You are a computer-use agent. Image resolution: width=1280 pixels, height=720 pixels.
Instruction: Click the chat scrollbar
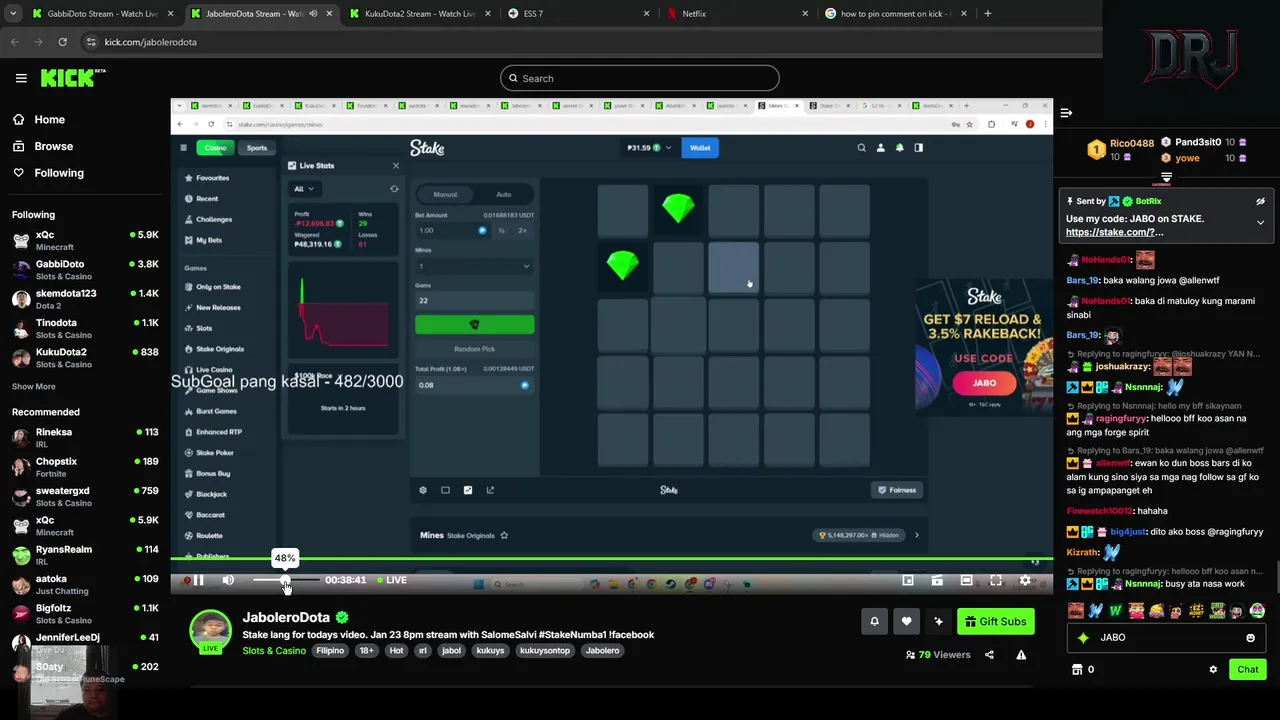1277,578
